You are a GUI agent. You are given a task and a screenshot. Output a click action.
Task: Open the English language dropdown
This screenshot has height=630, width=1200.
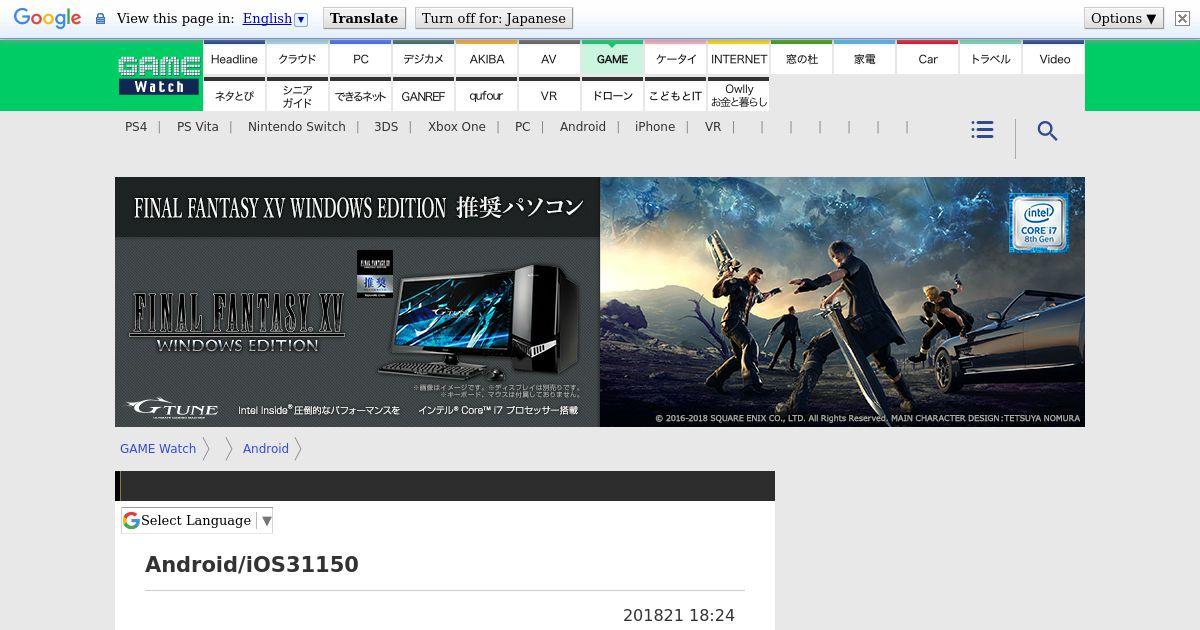[x=275, y=18]
